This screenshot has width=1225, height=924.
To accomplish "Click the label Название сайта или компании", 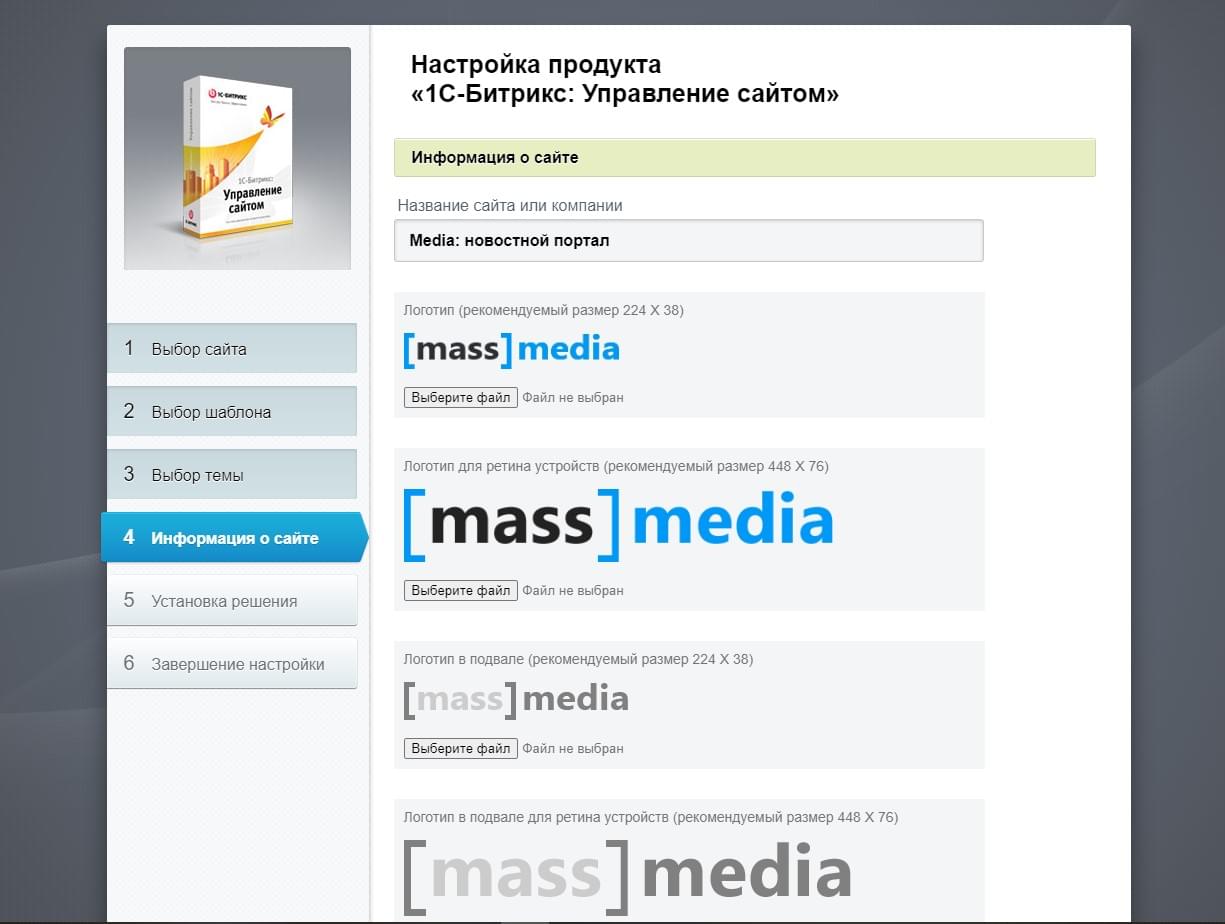I will (510, 205).
